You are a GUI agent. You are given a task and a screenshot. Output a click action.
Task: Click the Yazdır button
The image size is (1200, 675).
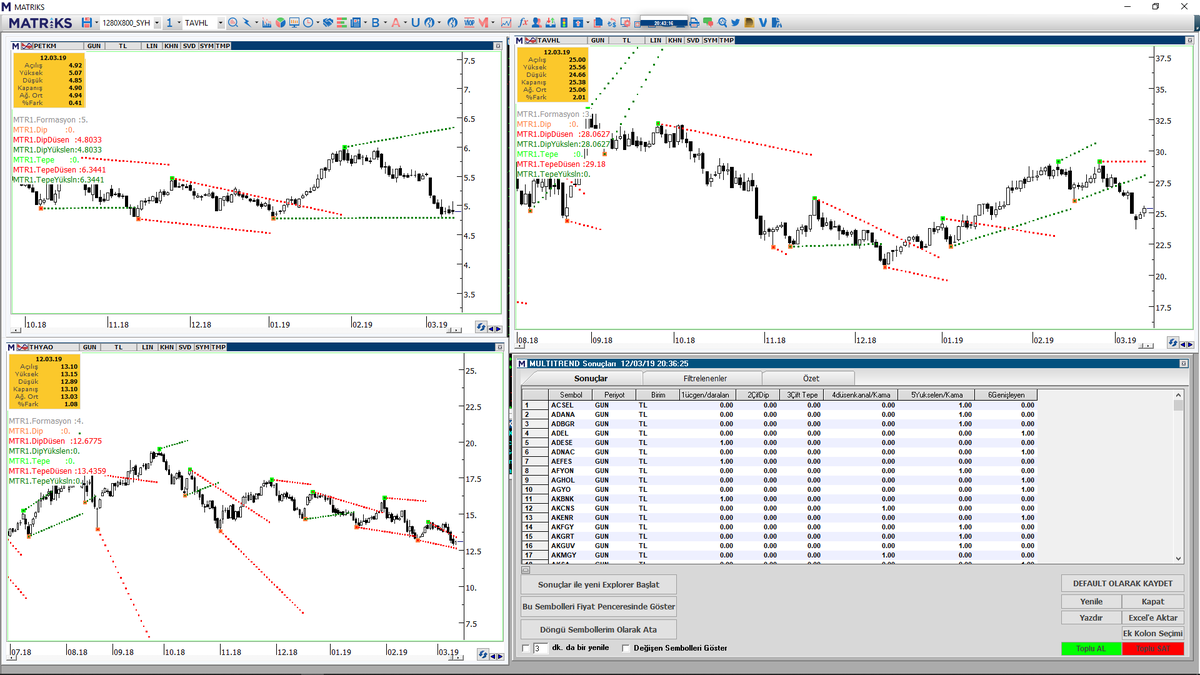coord(1092,618)
